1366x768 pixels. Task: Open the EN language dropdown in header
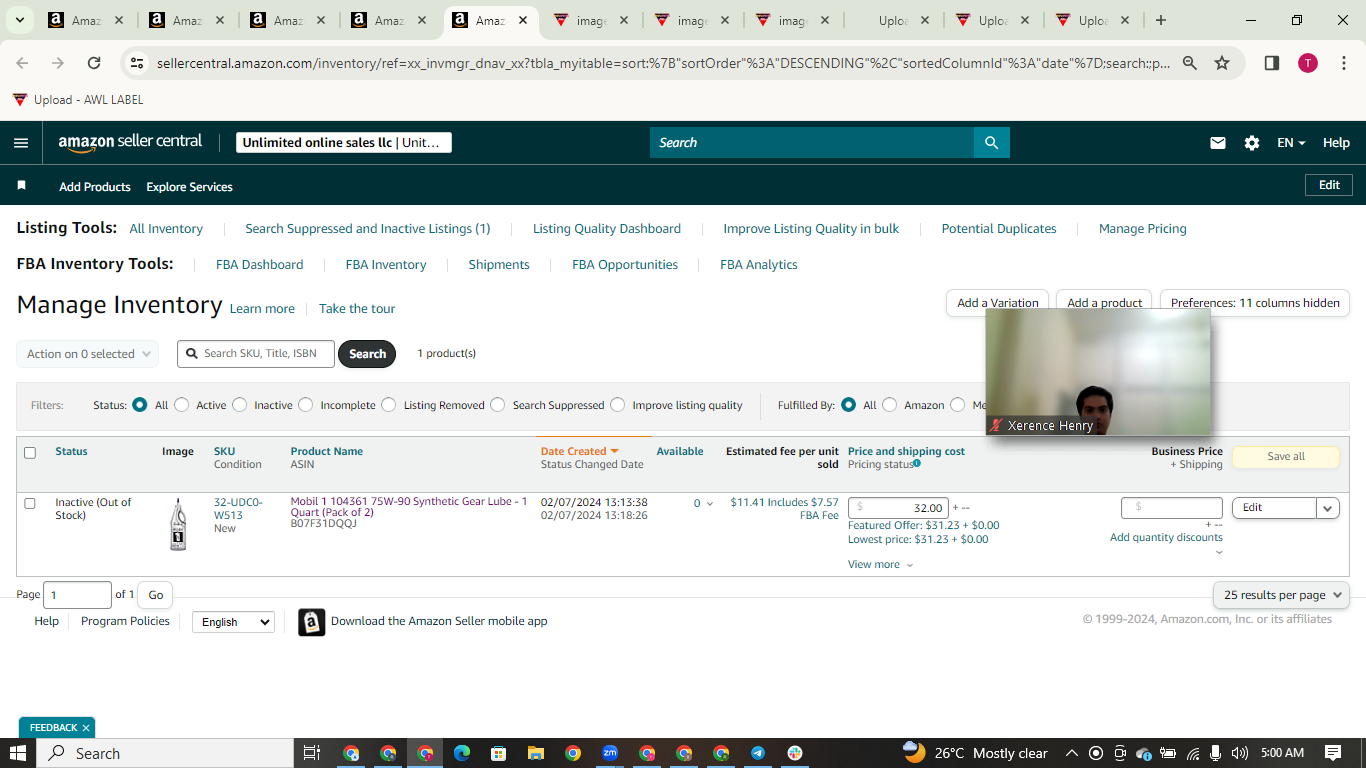pyautogui.click(x=1291, y=143)
